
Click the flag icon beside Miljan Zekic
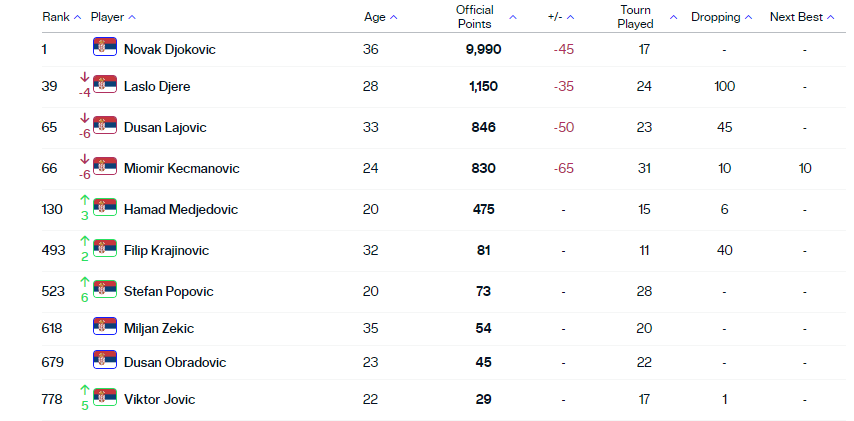105,327
